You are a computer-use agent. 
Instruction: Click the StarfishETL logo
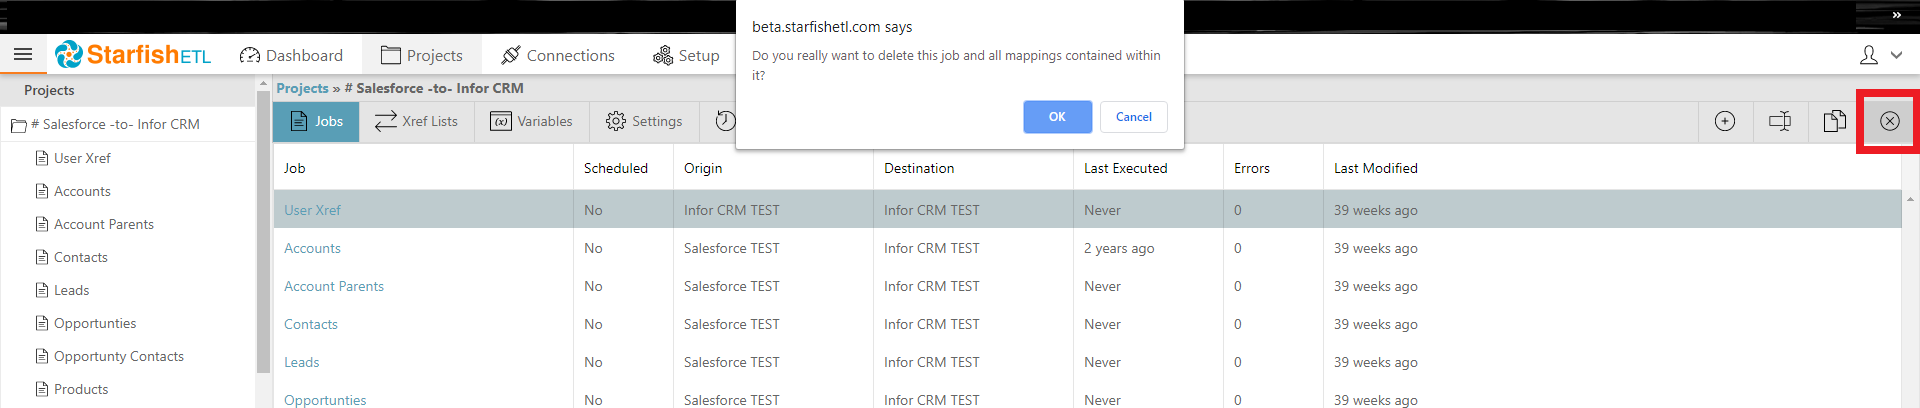tap(133, 55)
